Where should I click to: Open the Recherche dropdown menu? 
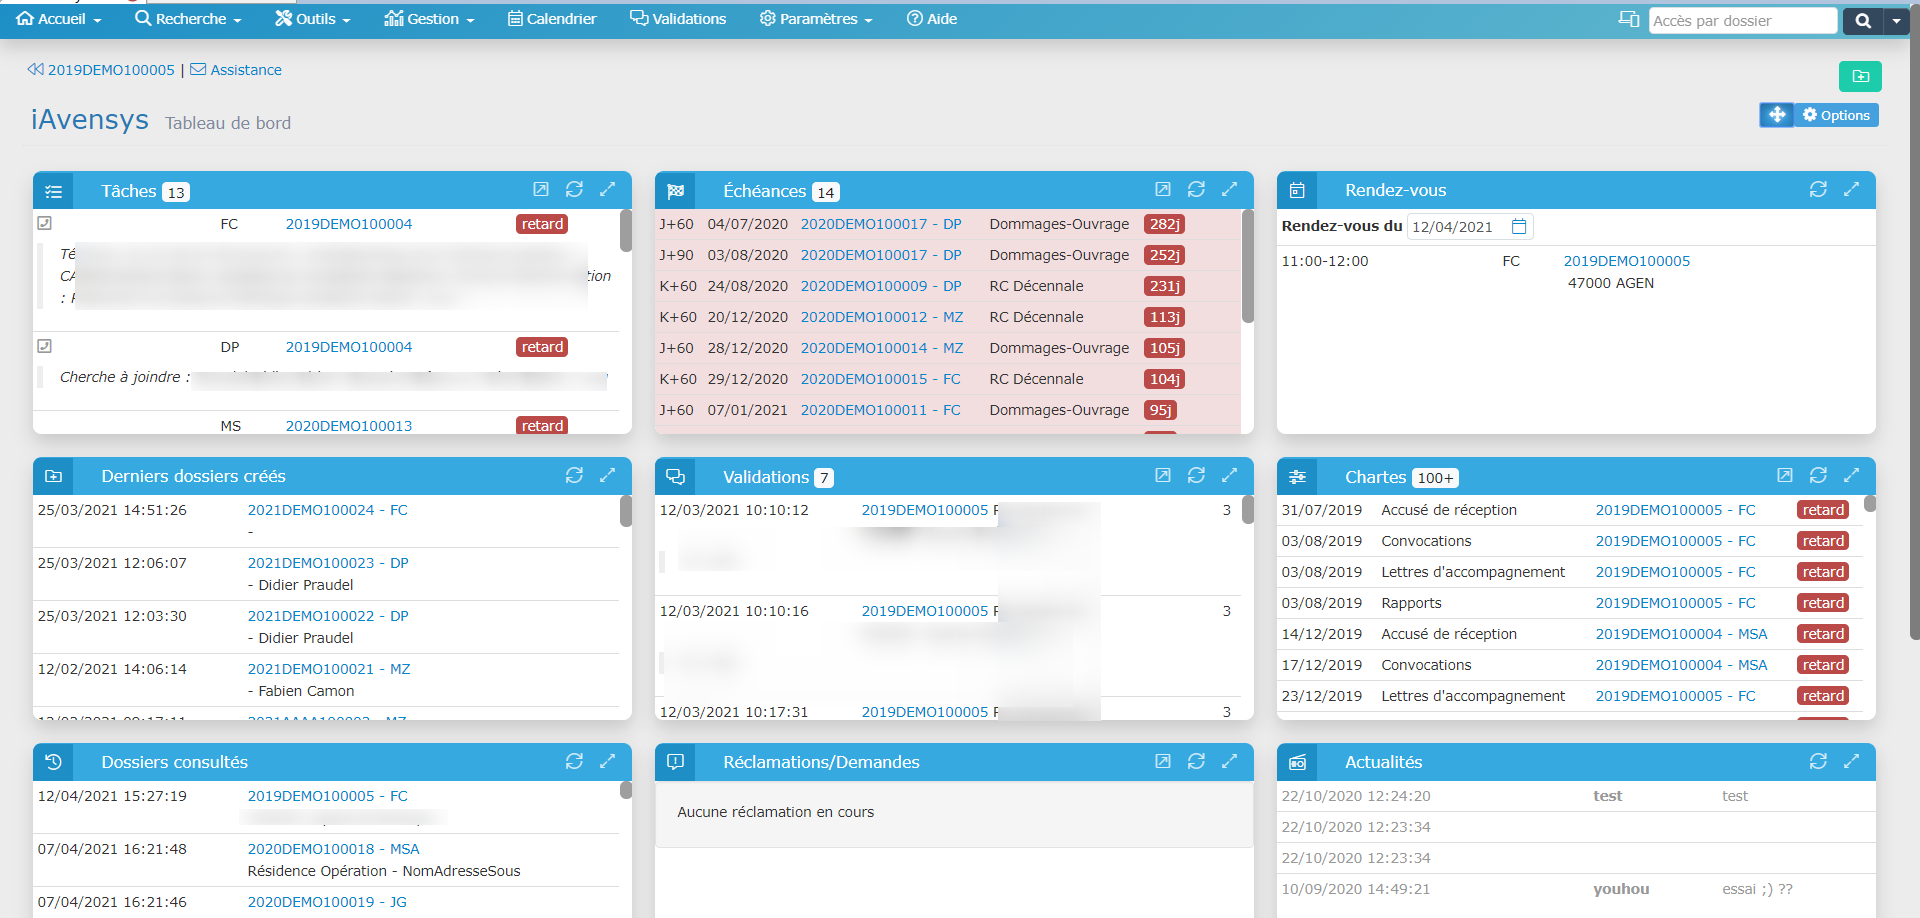(189, 19)
